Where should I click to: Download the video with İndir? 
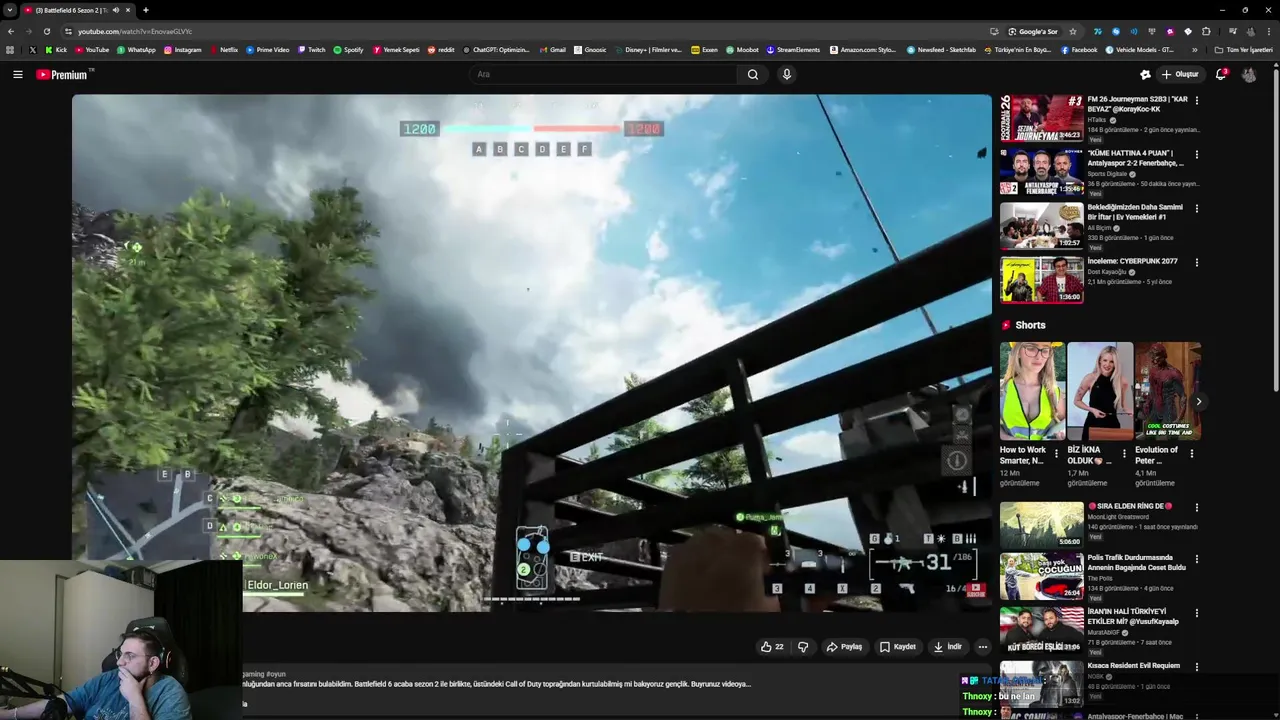(947, 647)
